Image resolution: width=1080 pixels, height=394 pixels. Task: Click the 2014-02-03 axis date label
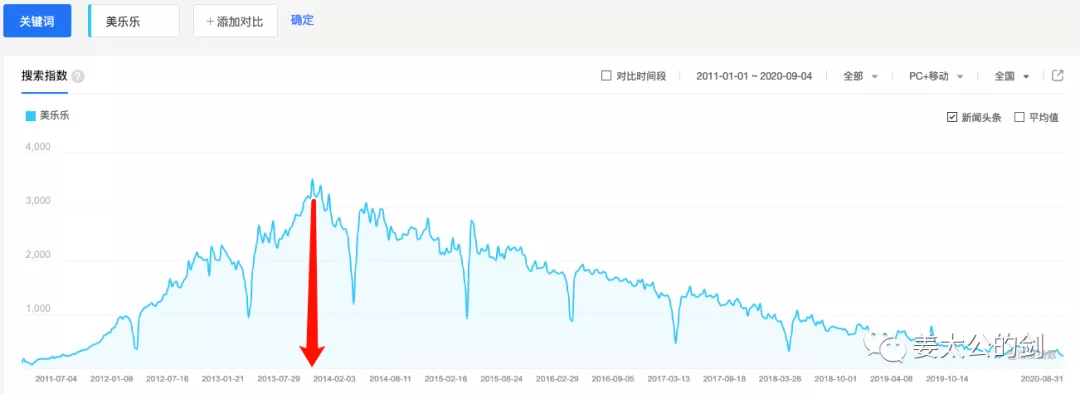(335, 378)
